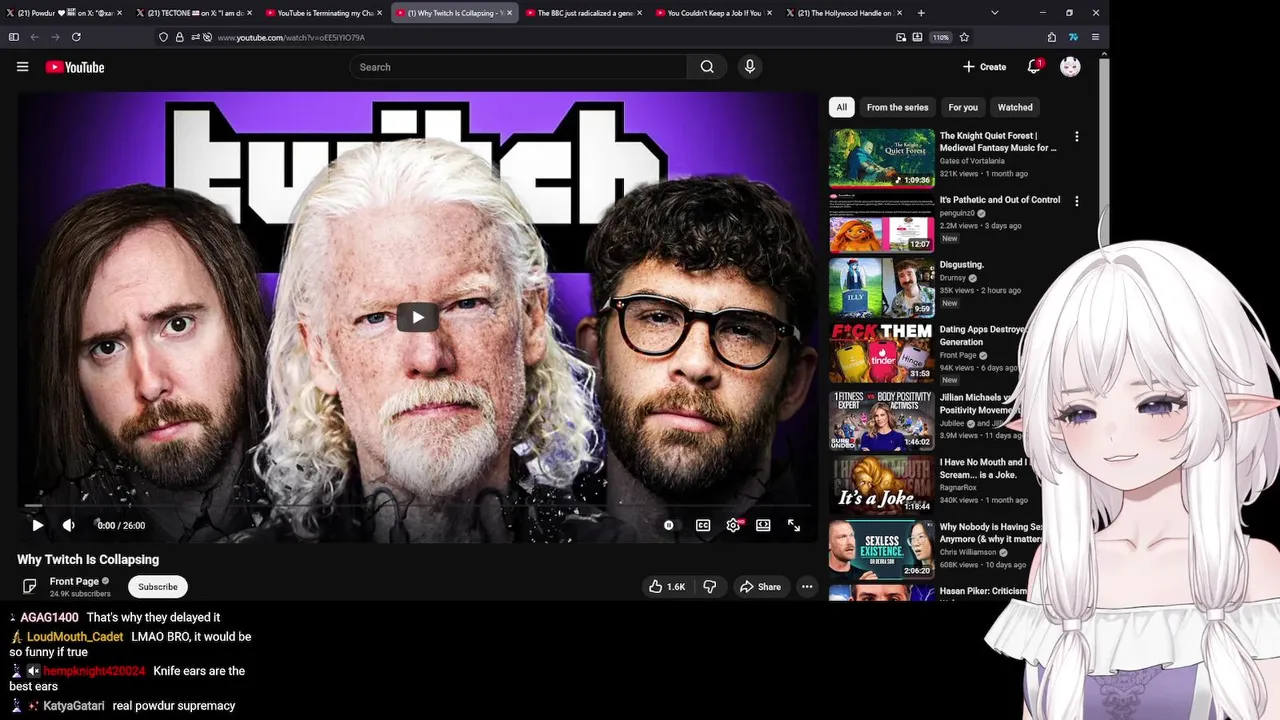The height and width of the screenshot is (720, 1280).
Task: Expand the list all tabs dropdown
Action: click(x=994, y=13)
